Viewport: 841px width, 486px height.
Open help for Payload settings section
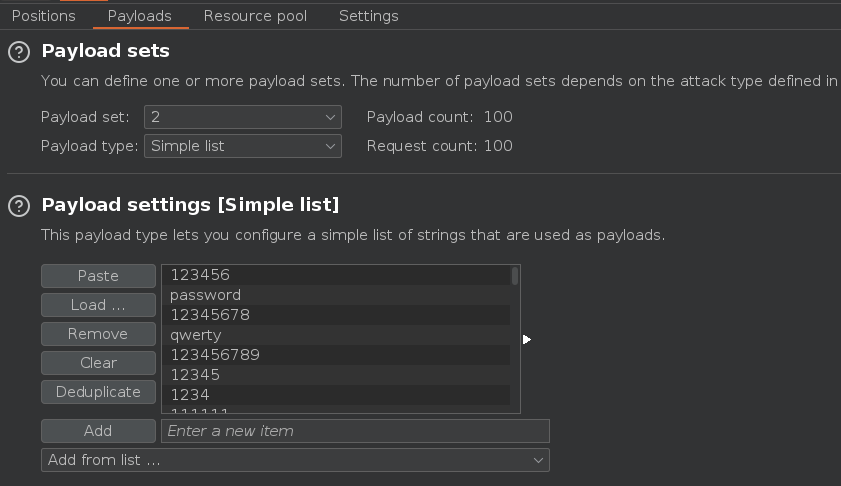(18, 206)
